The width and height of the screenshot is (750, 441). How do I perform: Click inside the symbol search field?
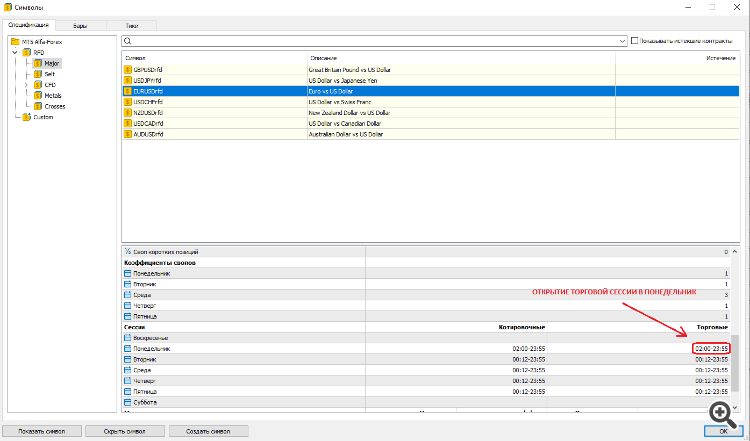(x=375, y=41)
